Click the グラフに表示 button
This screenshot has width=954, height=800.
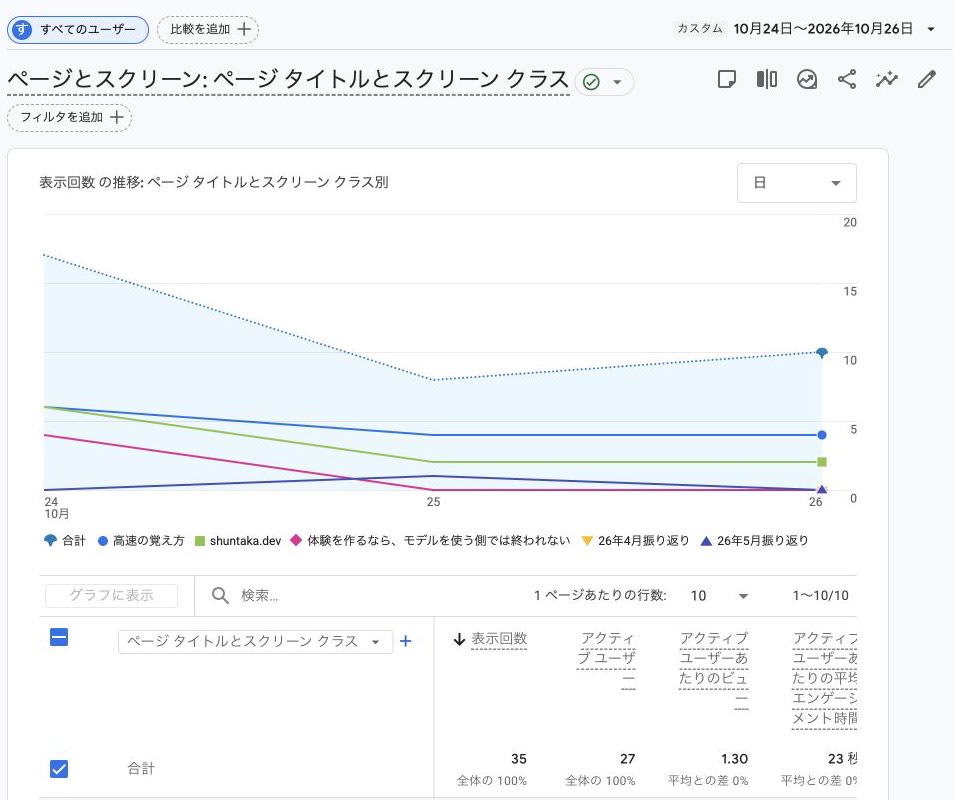(111, 596)
